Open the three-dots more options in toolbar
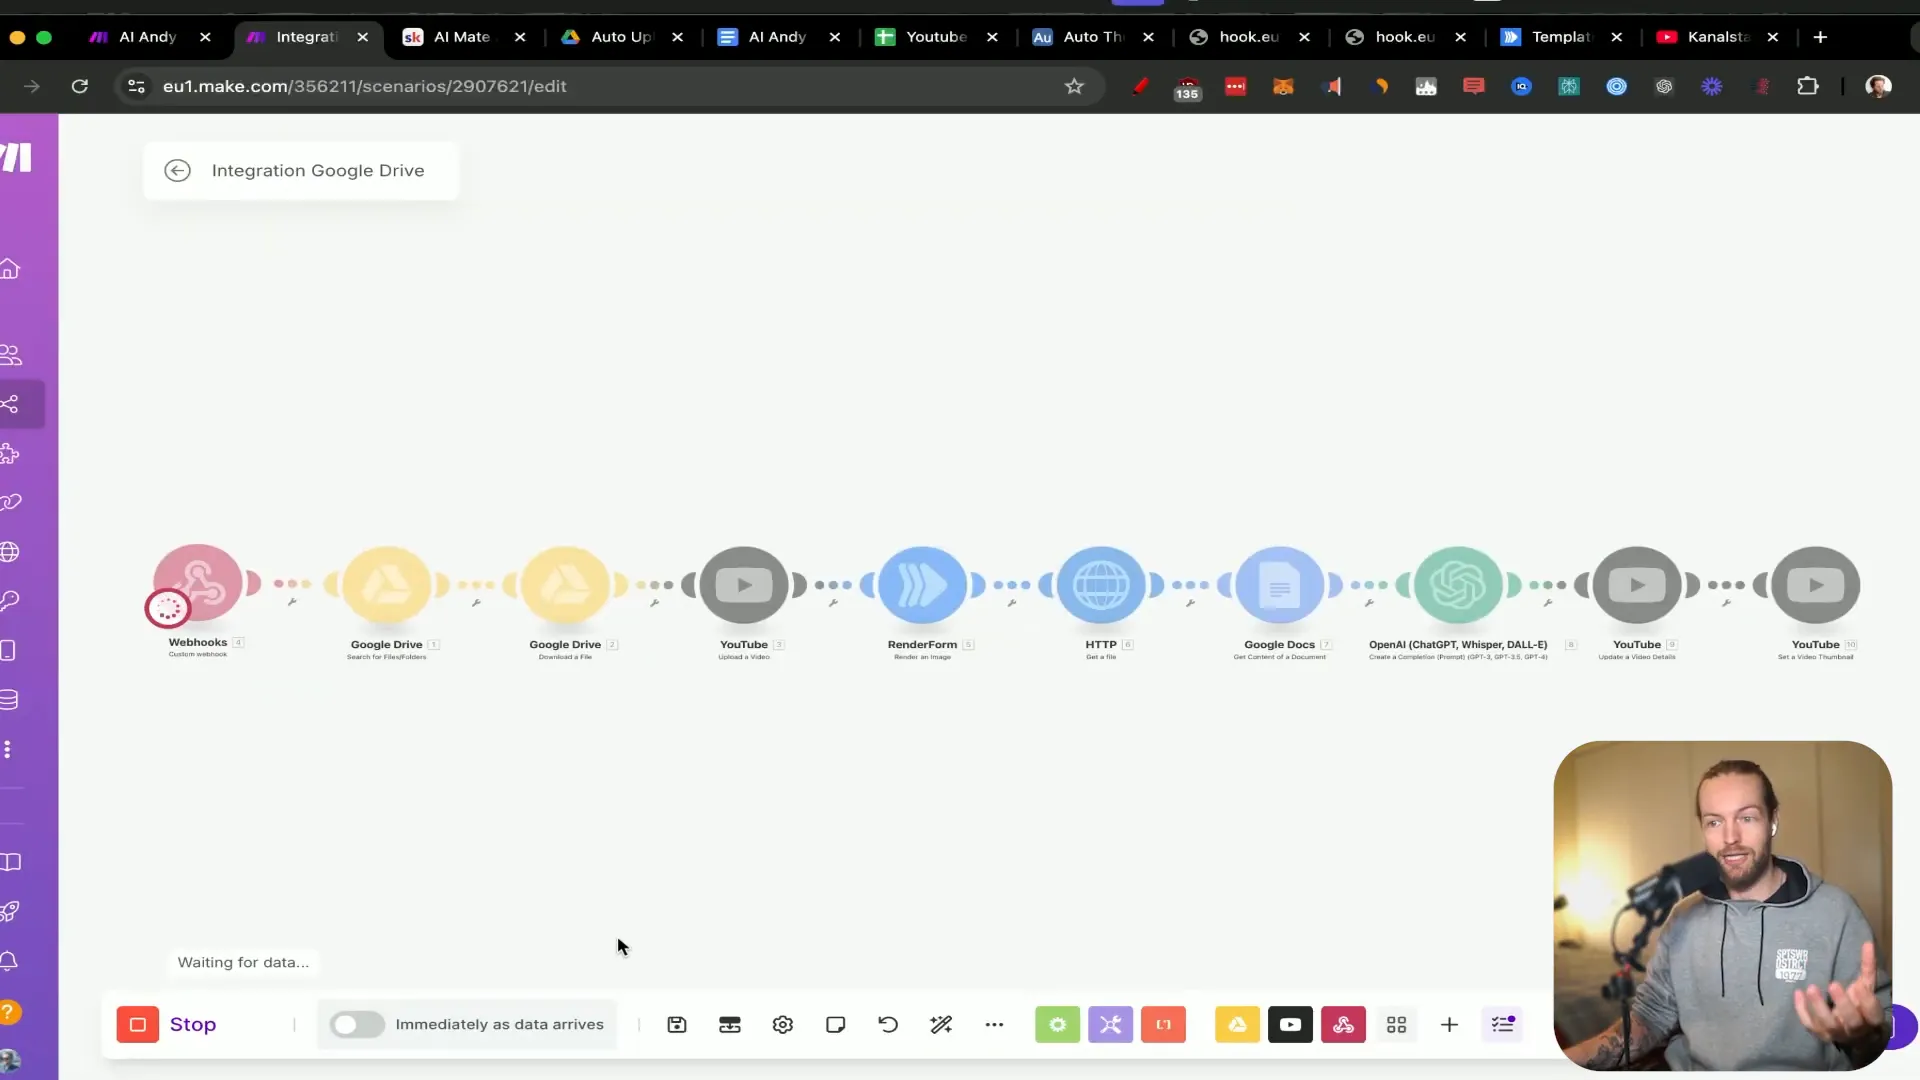This screenshot has width=1920, height=1080. pyautogui.click(x=994, y=1024)
